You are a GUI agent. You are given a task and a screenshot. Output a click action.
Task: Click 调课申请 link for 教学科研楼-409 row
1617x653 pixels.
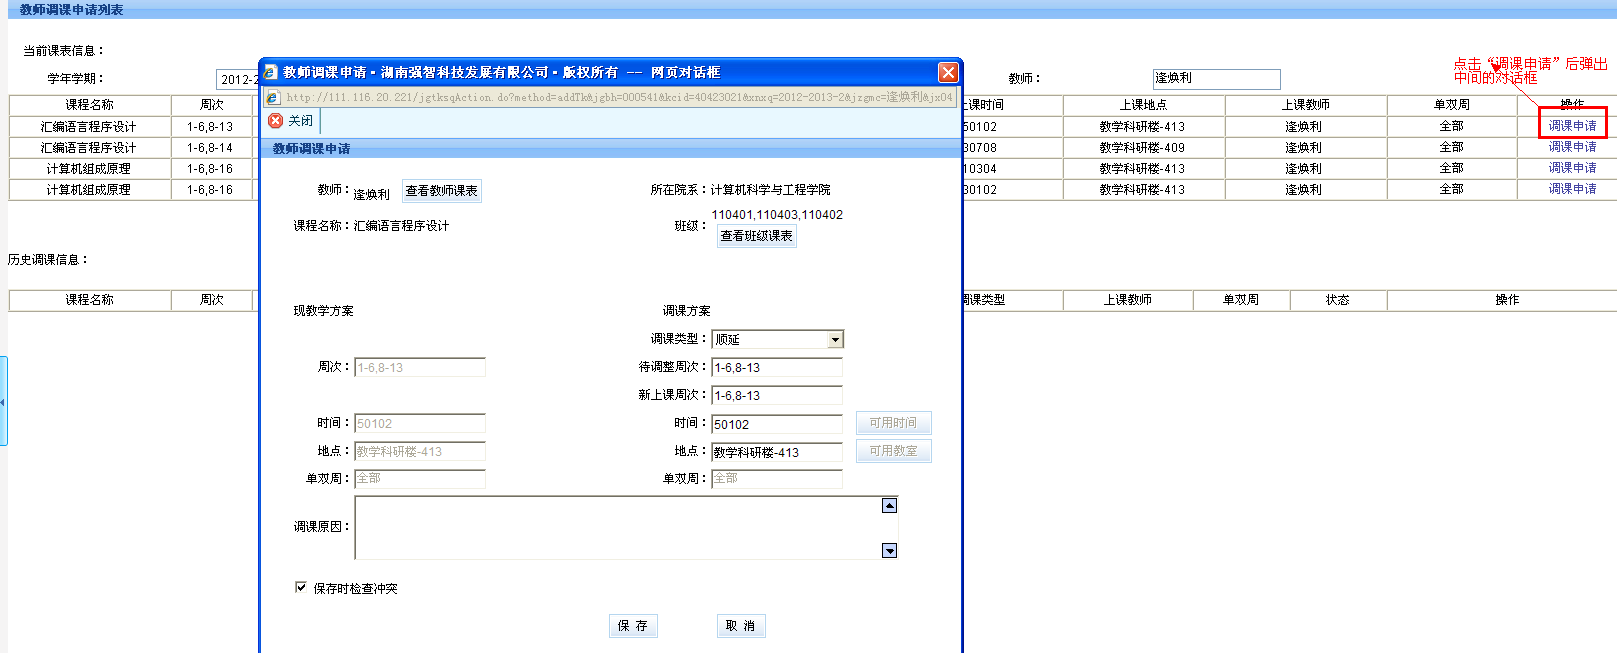[x=1572, y=147]
